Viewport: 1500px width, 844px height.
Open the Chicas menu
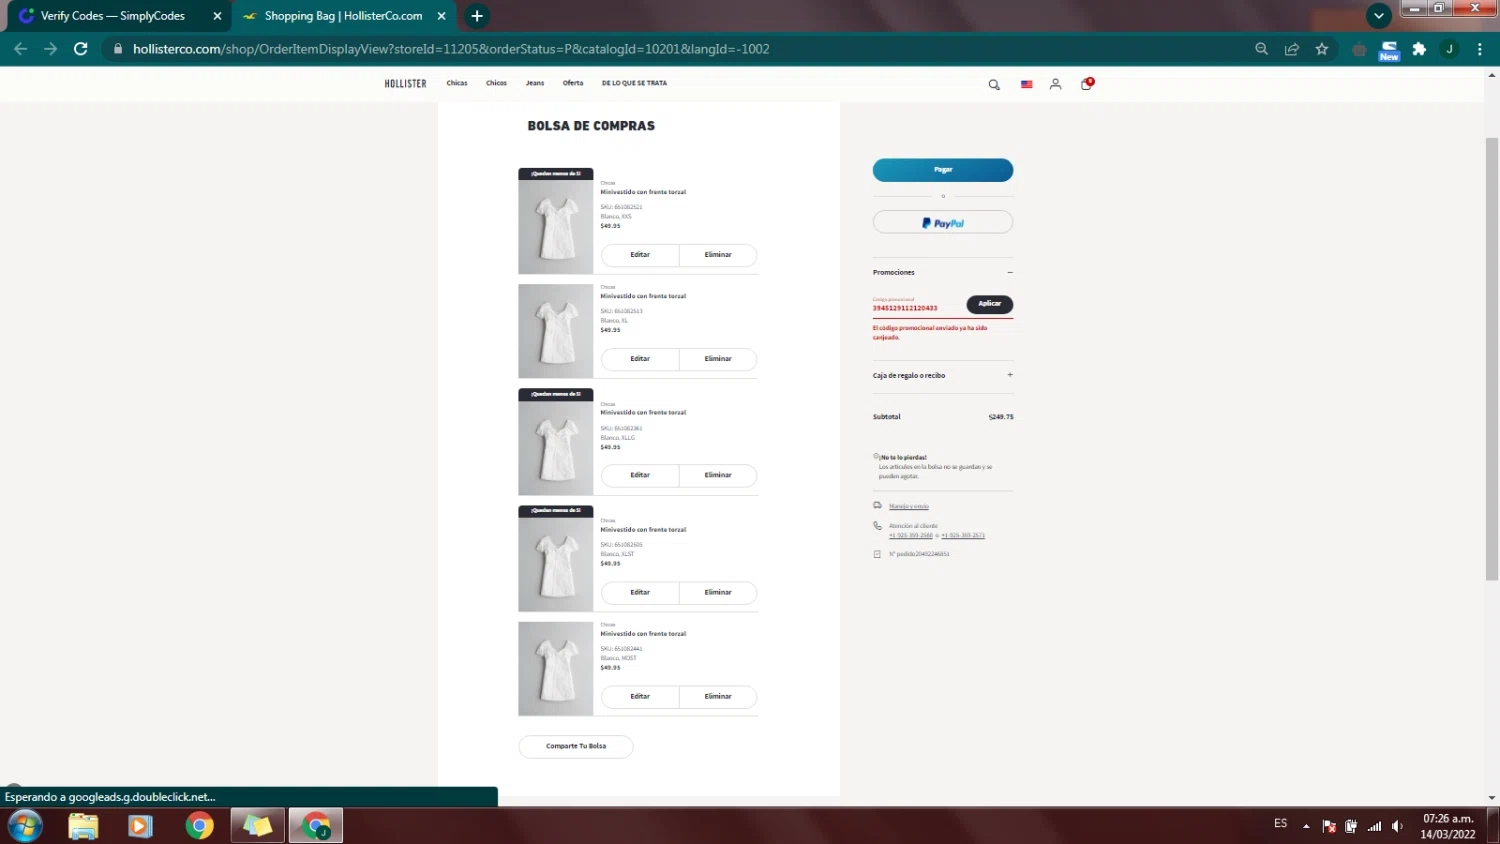click(457, 83)
